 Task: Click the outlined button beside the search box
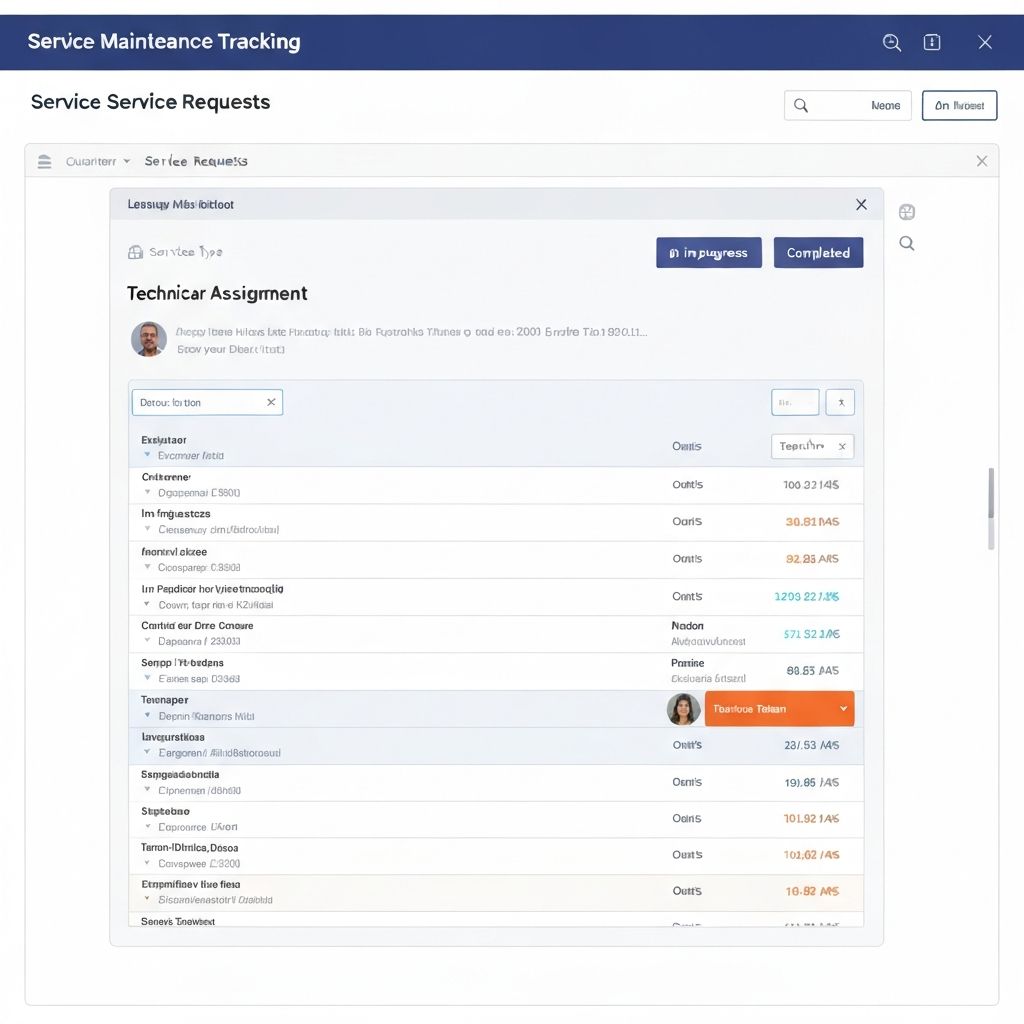coord(959,105)
